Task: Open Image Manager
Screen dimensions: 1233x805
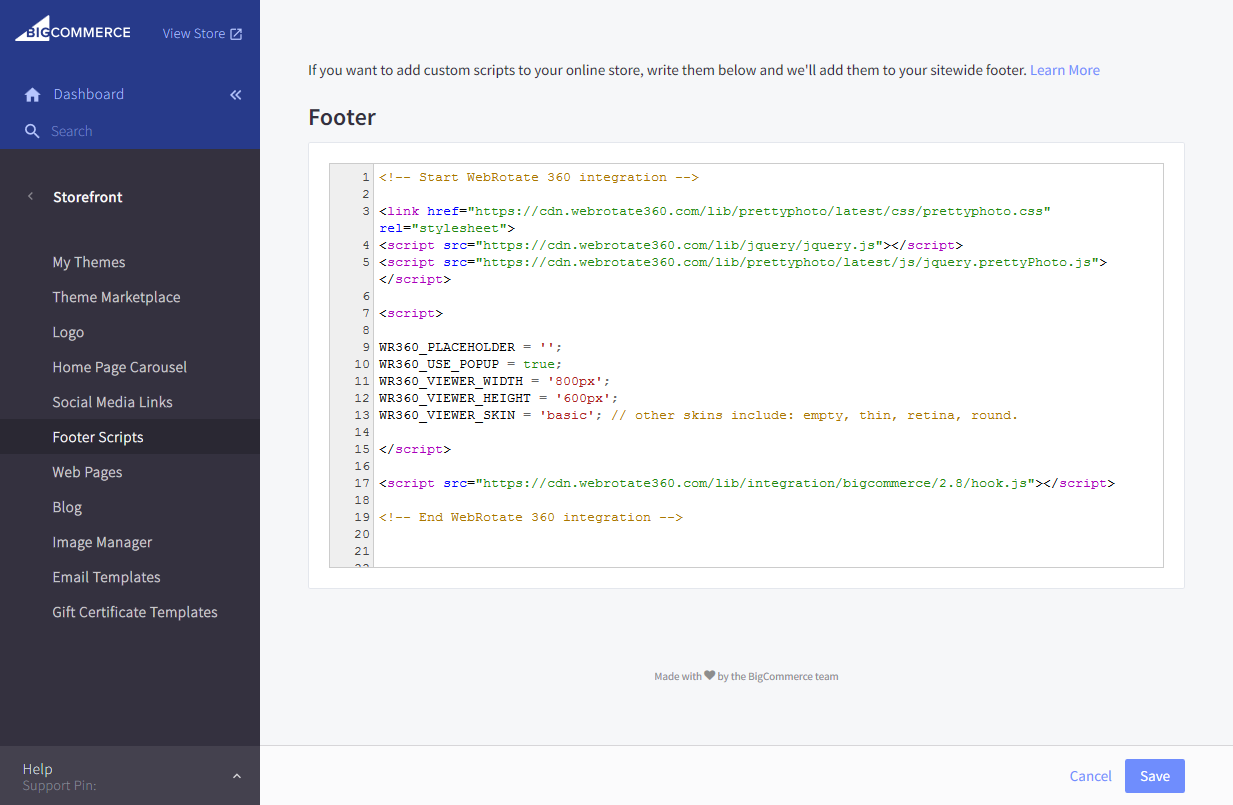Action: pyautogui.click(x=103, y=542)
